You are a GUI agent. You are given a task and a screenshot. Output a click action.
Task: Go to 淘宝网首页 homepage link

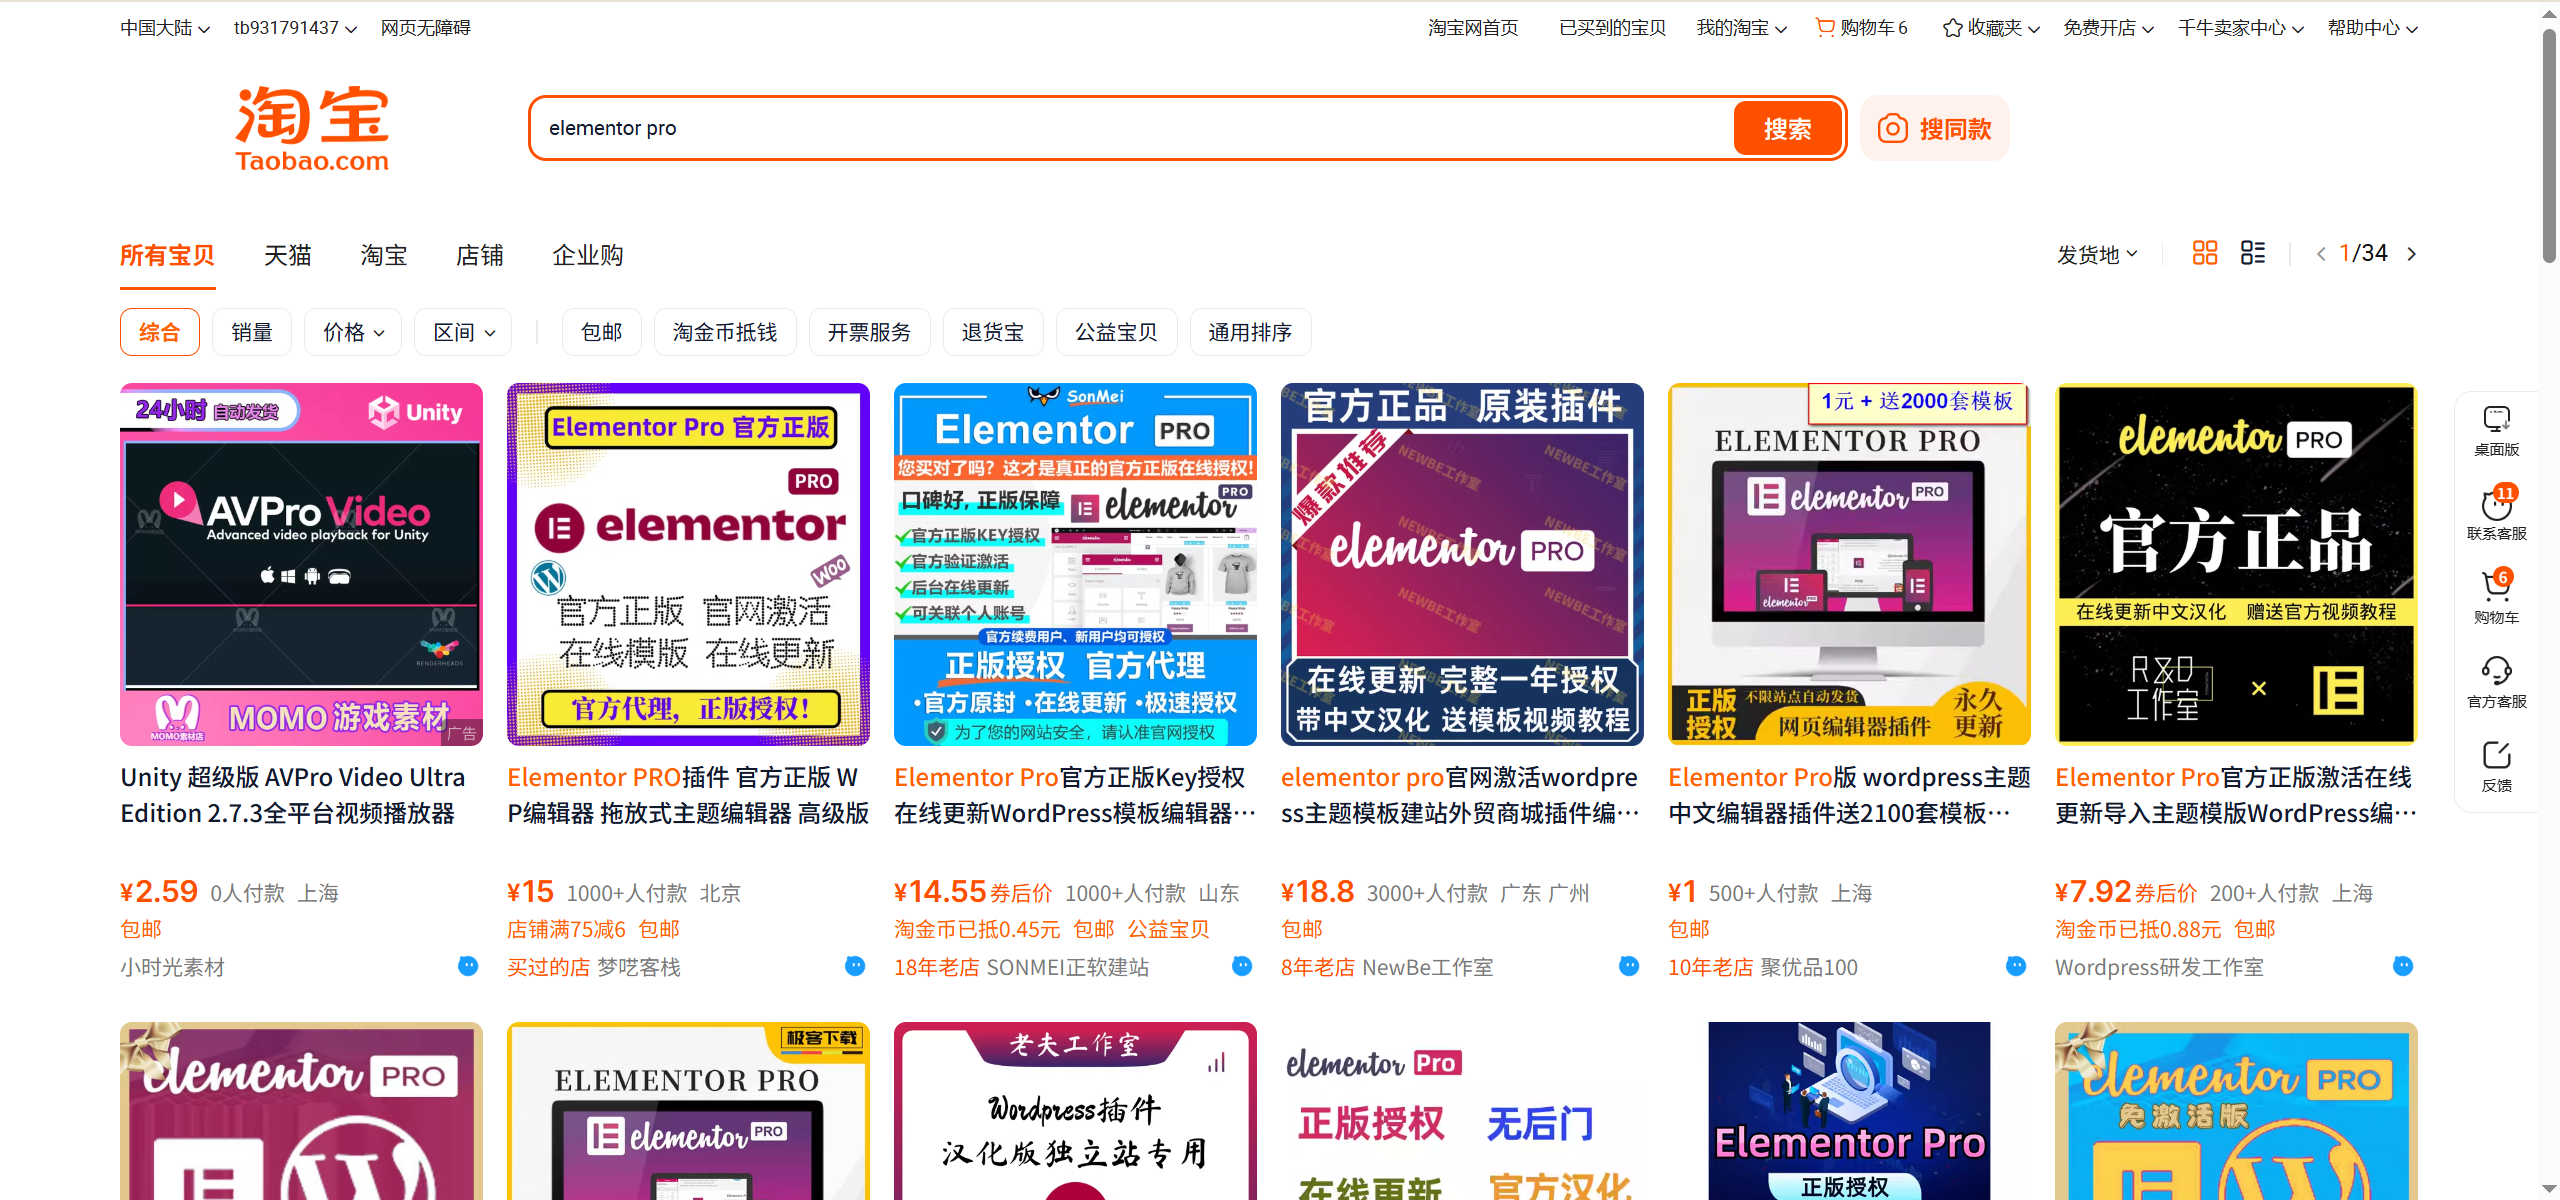1471,27
